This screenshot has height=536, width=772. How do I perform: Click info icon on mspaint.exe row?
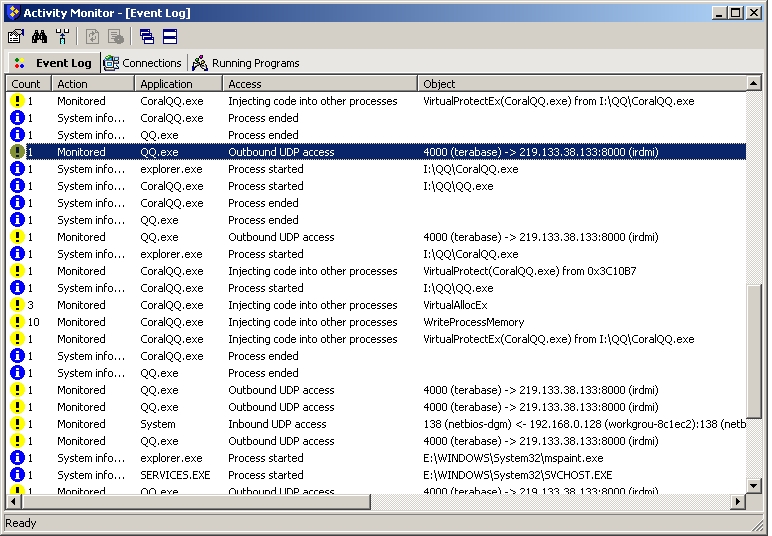(17, 458)
